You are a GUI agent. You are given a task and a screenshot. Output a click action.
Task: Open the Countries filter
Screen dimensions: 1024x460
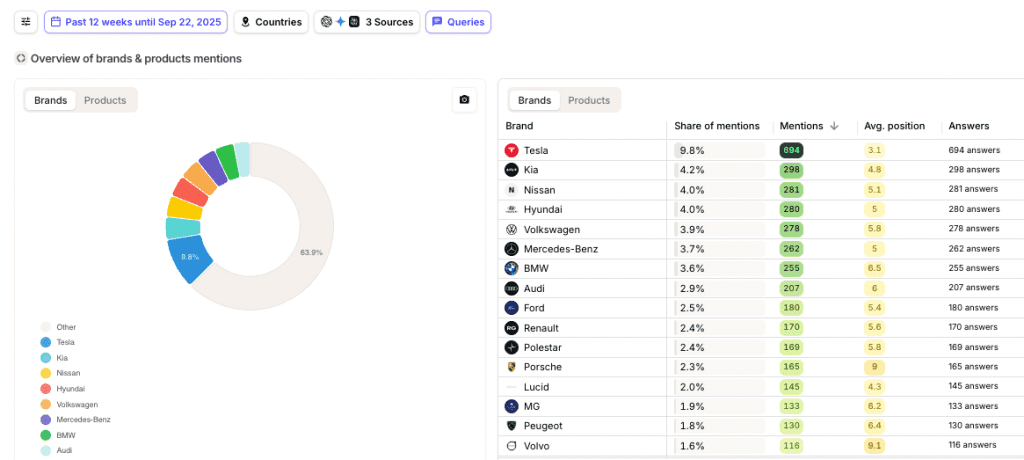[x=271, y=22]
